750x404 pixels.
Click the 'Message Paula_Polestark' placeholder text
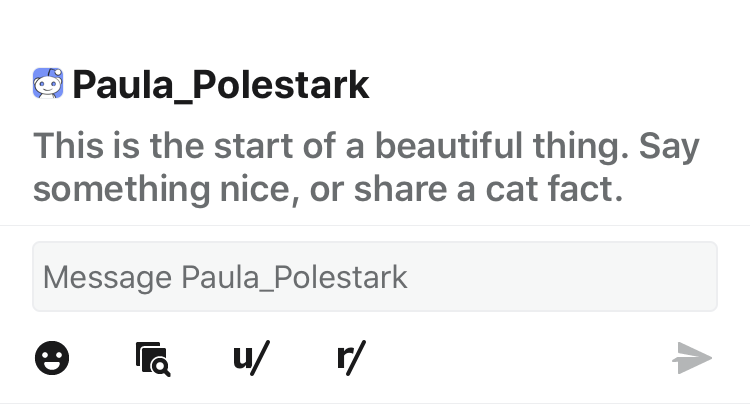(225, 277)
